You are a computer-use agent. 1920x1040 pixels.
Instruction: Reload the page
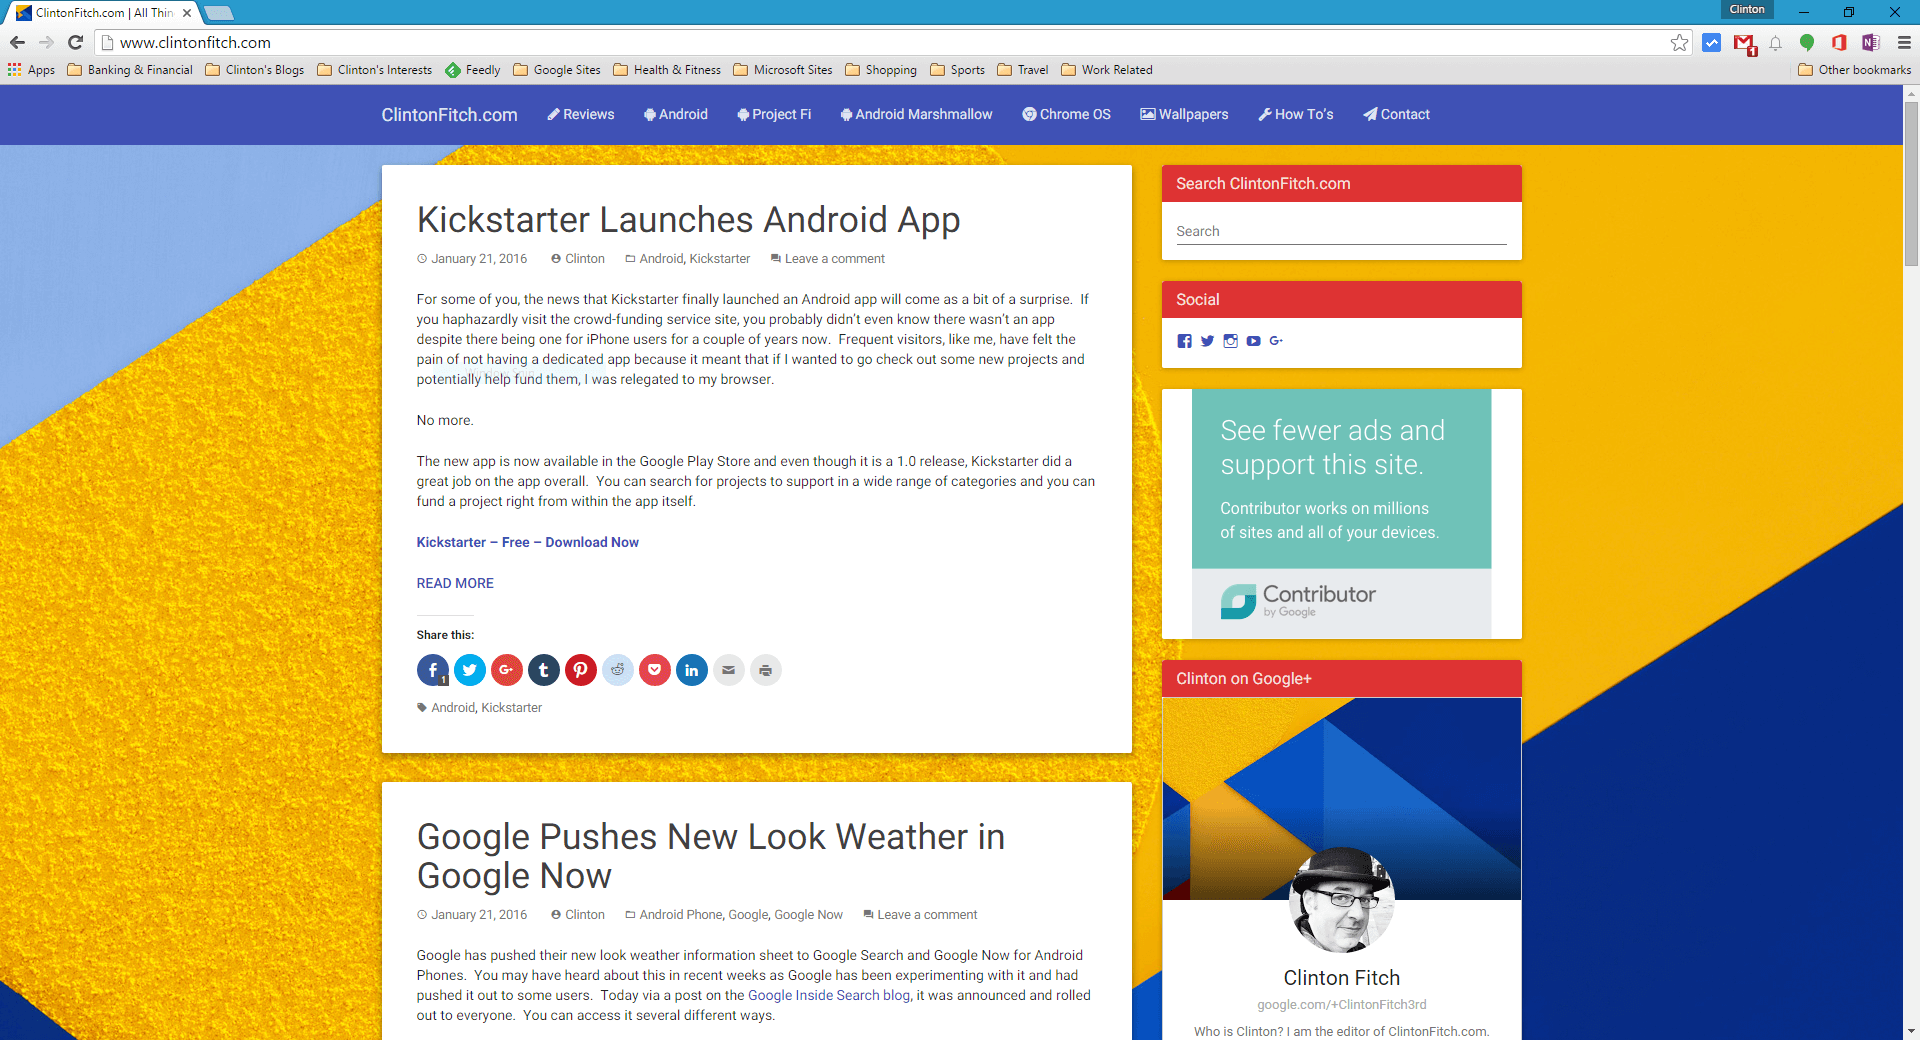click(x=75, y=42)
